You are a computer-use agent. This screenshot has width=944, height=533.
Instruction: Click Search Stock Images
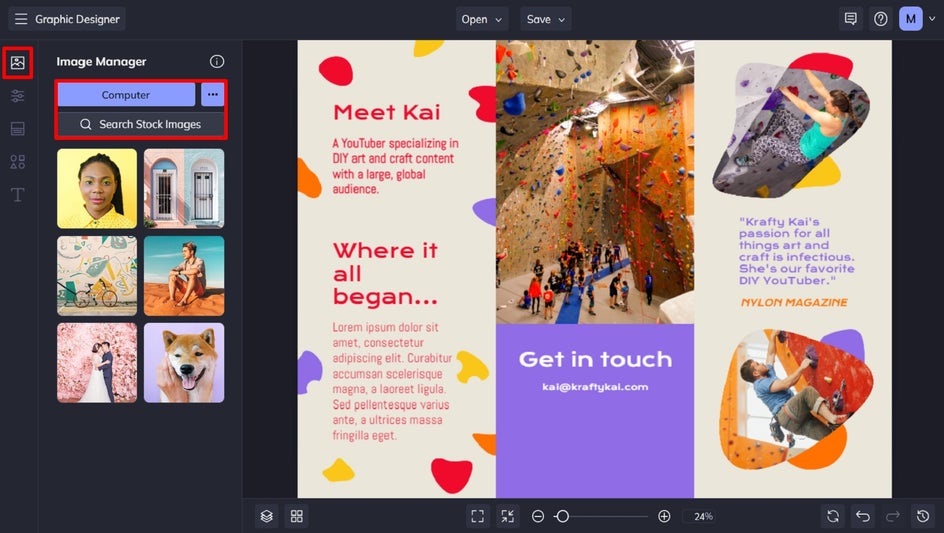coord(141,124)
